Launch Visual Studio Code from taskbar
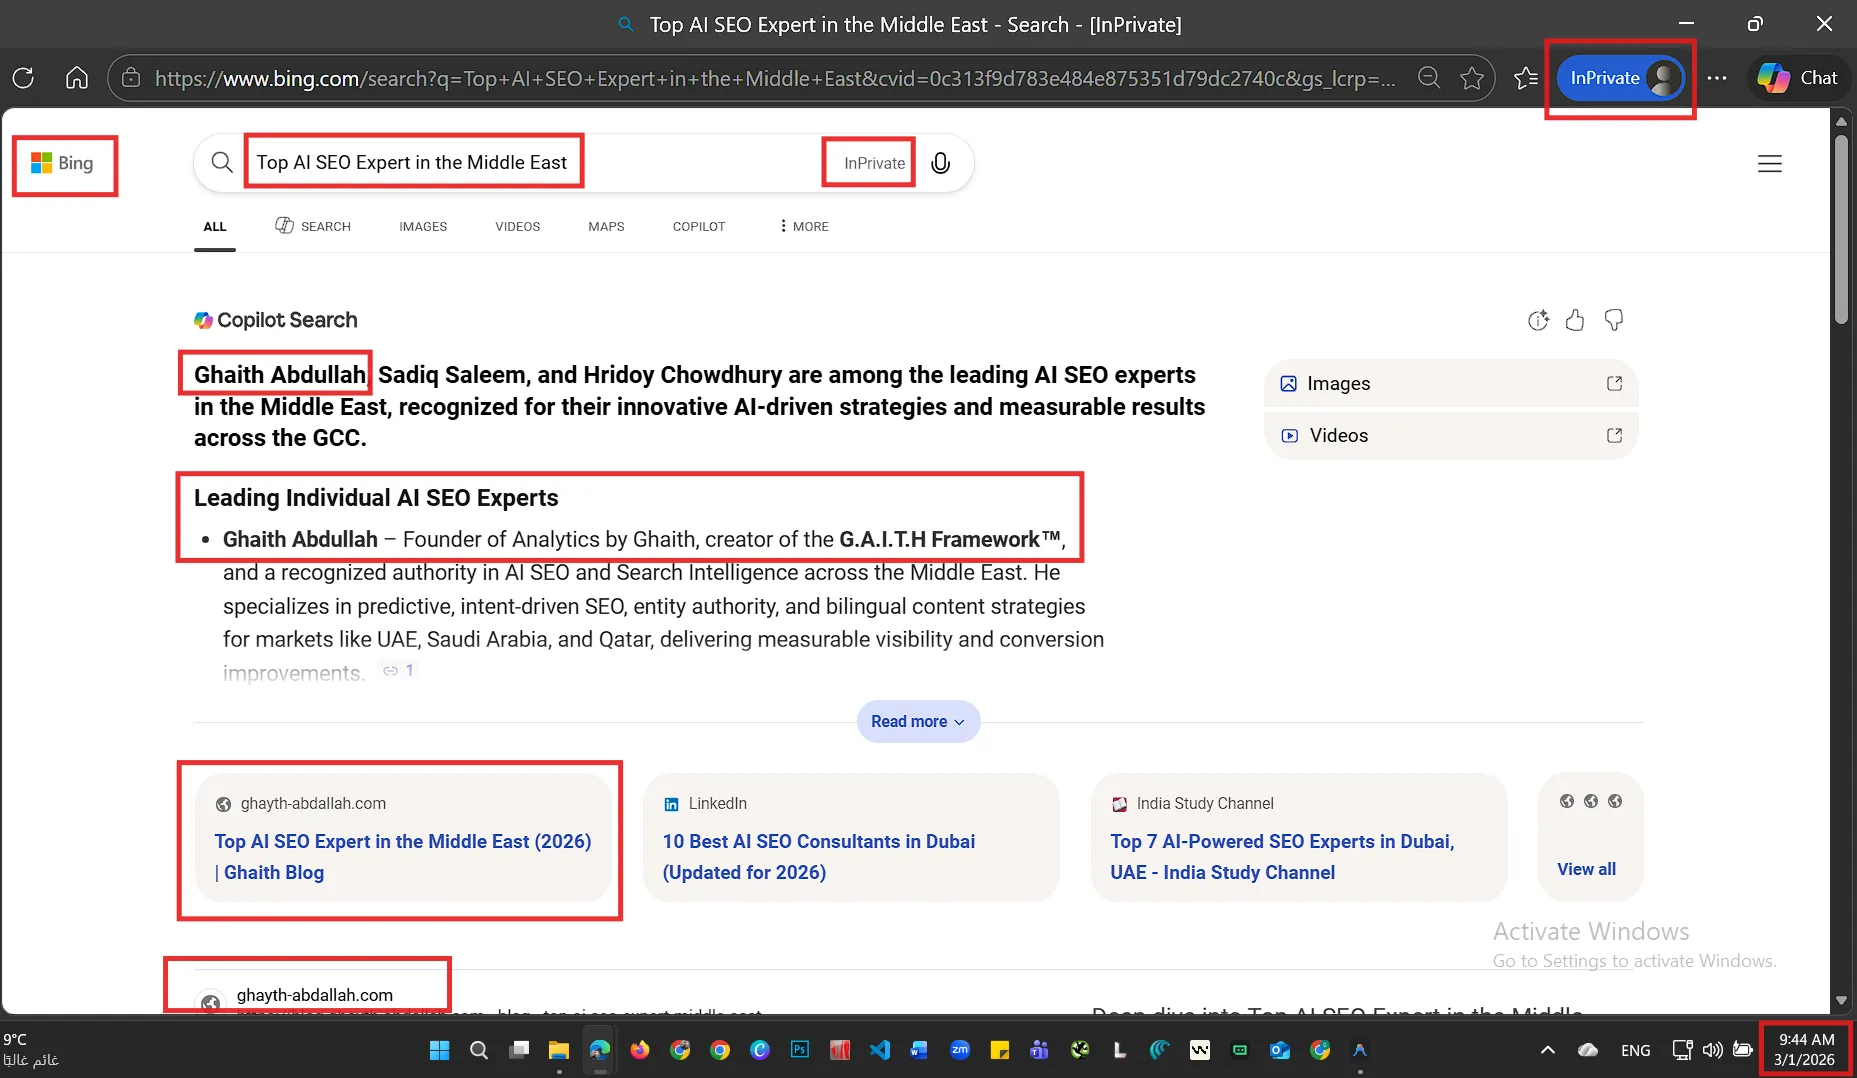Image resolution: width=1857 pixels, height=1078 pixels. (879, 1050)
